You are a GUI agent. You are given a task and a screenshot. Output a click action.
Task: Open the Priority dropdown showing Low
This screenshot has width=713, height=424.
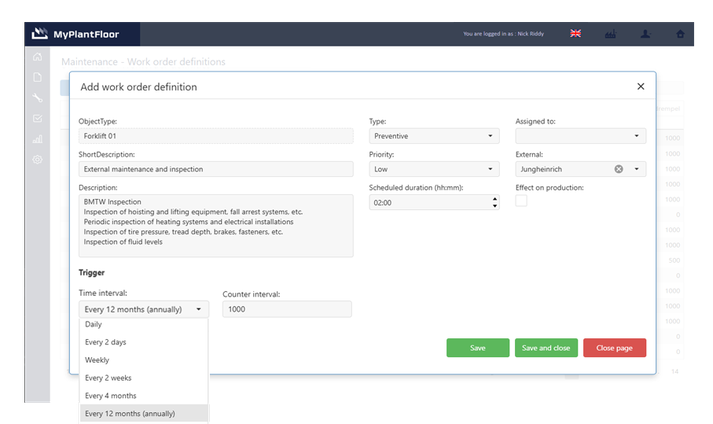pyautogui.click(x=434, y=169)
